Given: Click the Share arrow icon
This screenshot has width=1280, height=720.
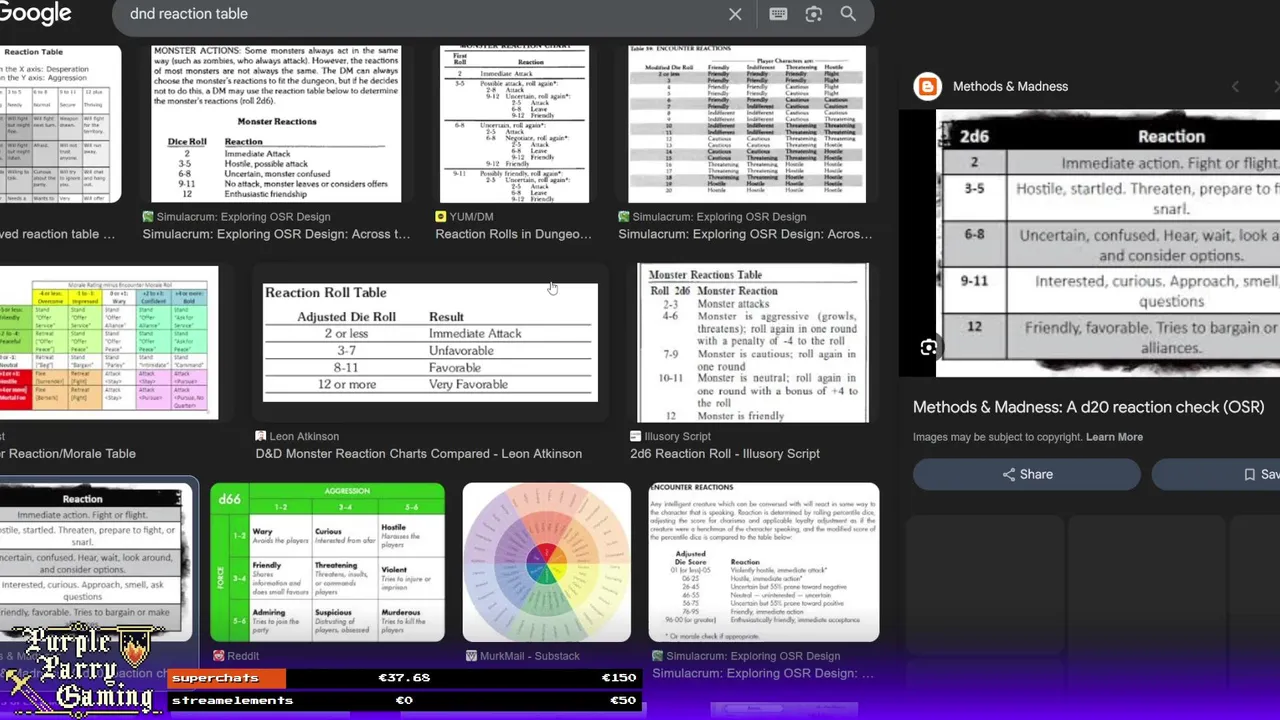Looking at the screenshot, I should click(x=1009, y=475).
